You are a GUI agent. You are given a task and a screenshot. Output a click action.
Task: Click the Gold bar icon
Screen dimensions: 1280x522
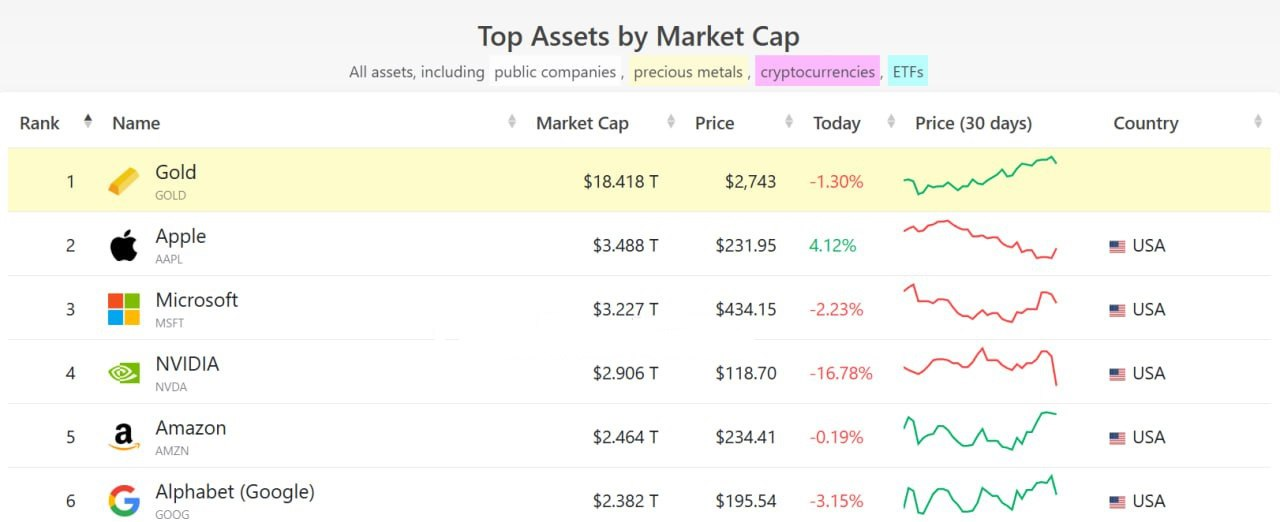tap(124, 181)
